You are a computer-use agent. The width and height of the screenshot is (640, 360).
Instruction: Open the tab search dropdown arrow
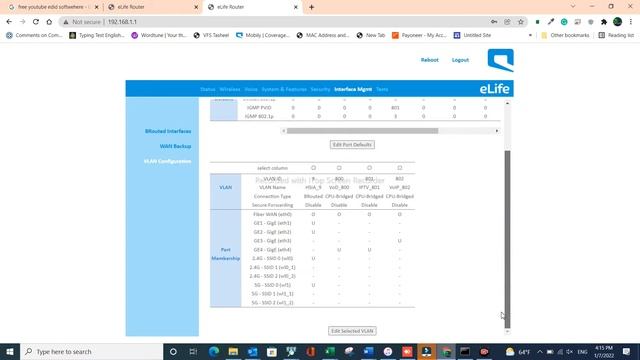[573, 7]
